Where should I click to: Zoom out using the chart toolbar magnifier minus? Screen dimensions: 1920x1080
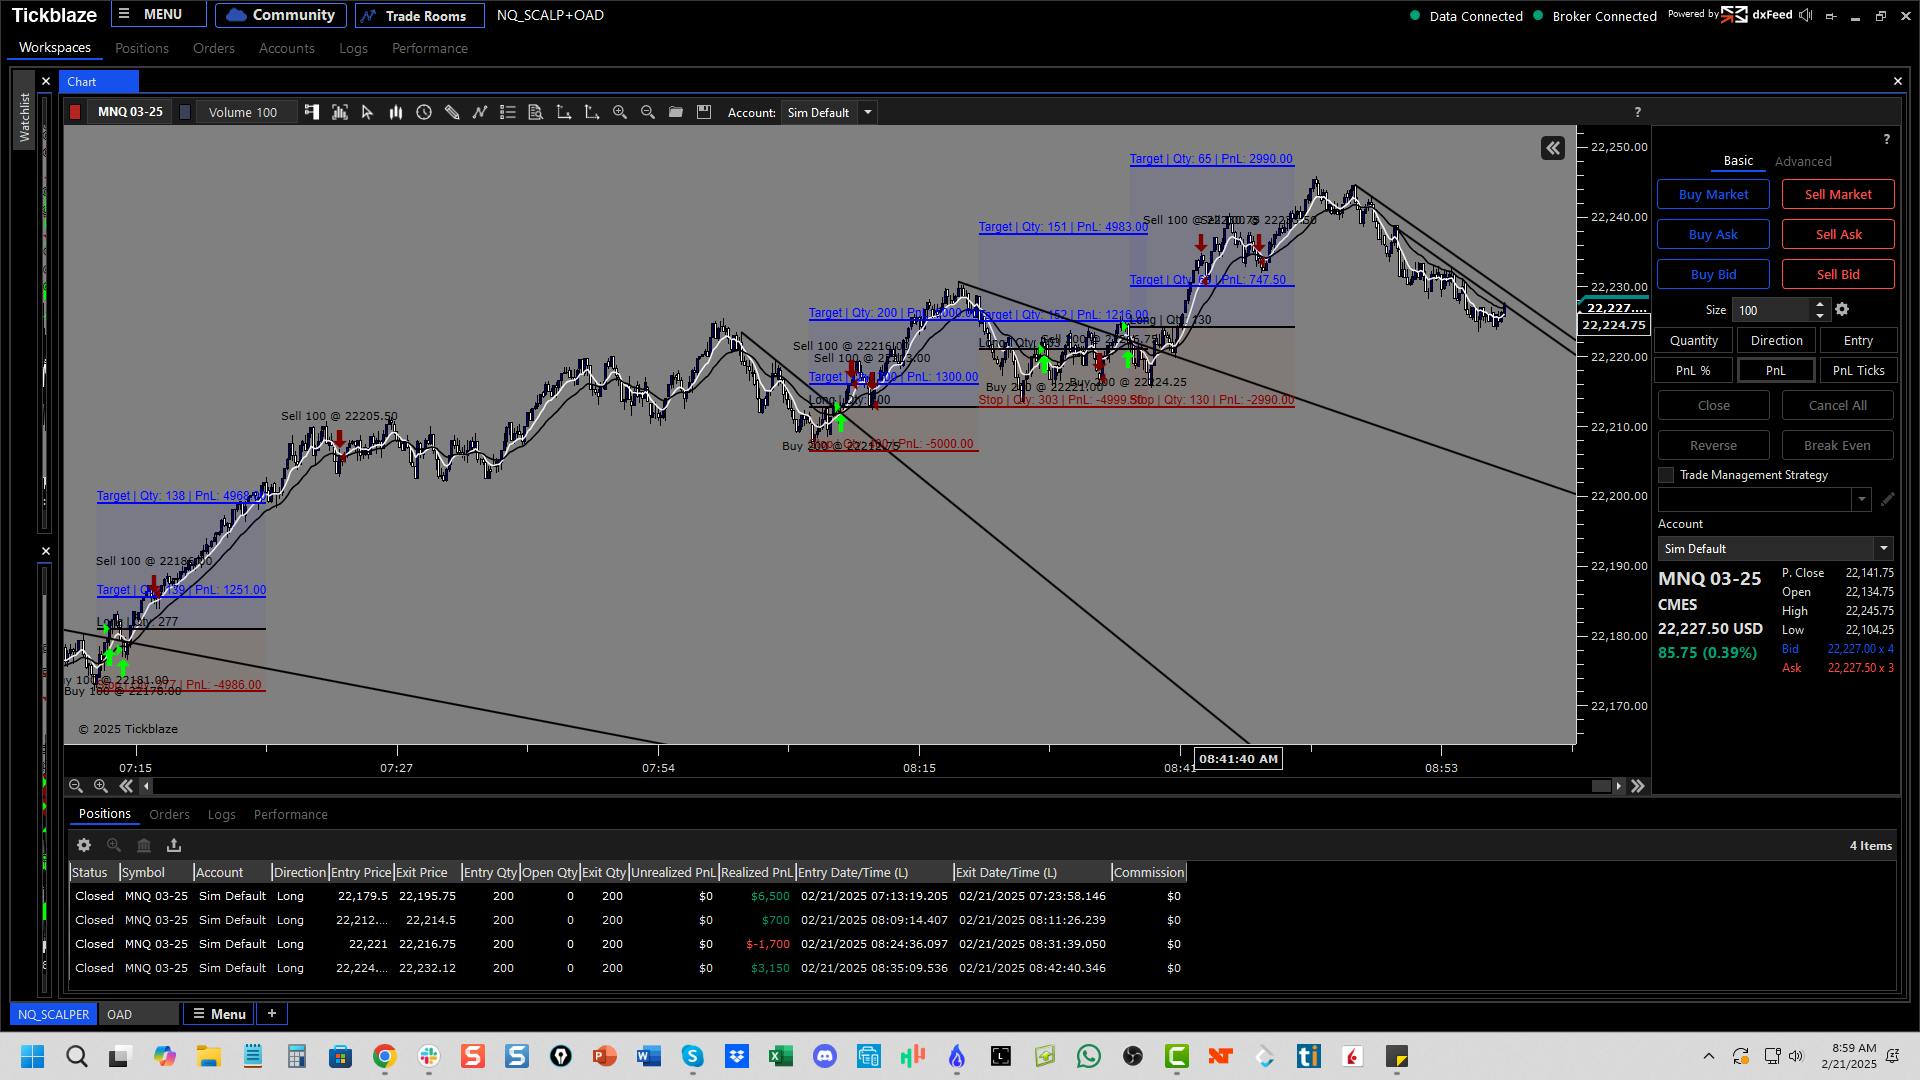coord(648,112)
